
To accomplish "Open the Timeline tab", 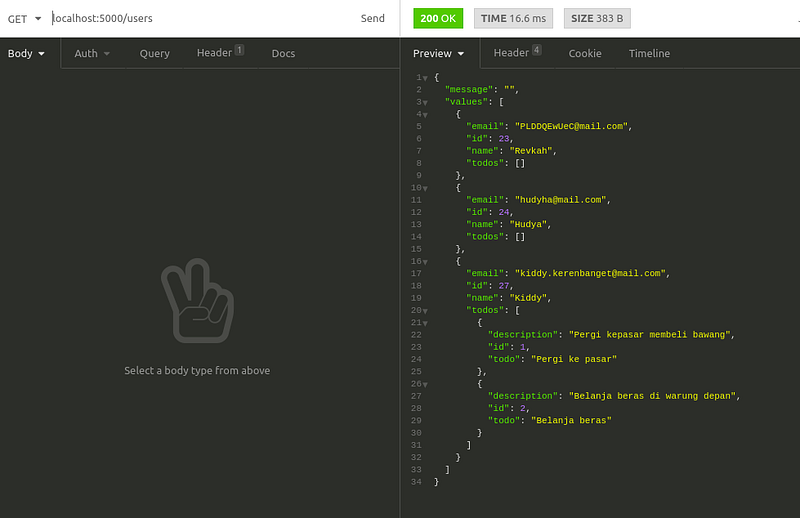I will point(649,54).
